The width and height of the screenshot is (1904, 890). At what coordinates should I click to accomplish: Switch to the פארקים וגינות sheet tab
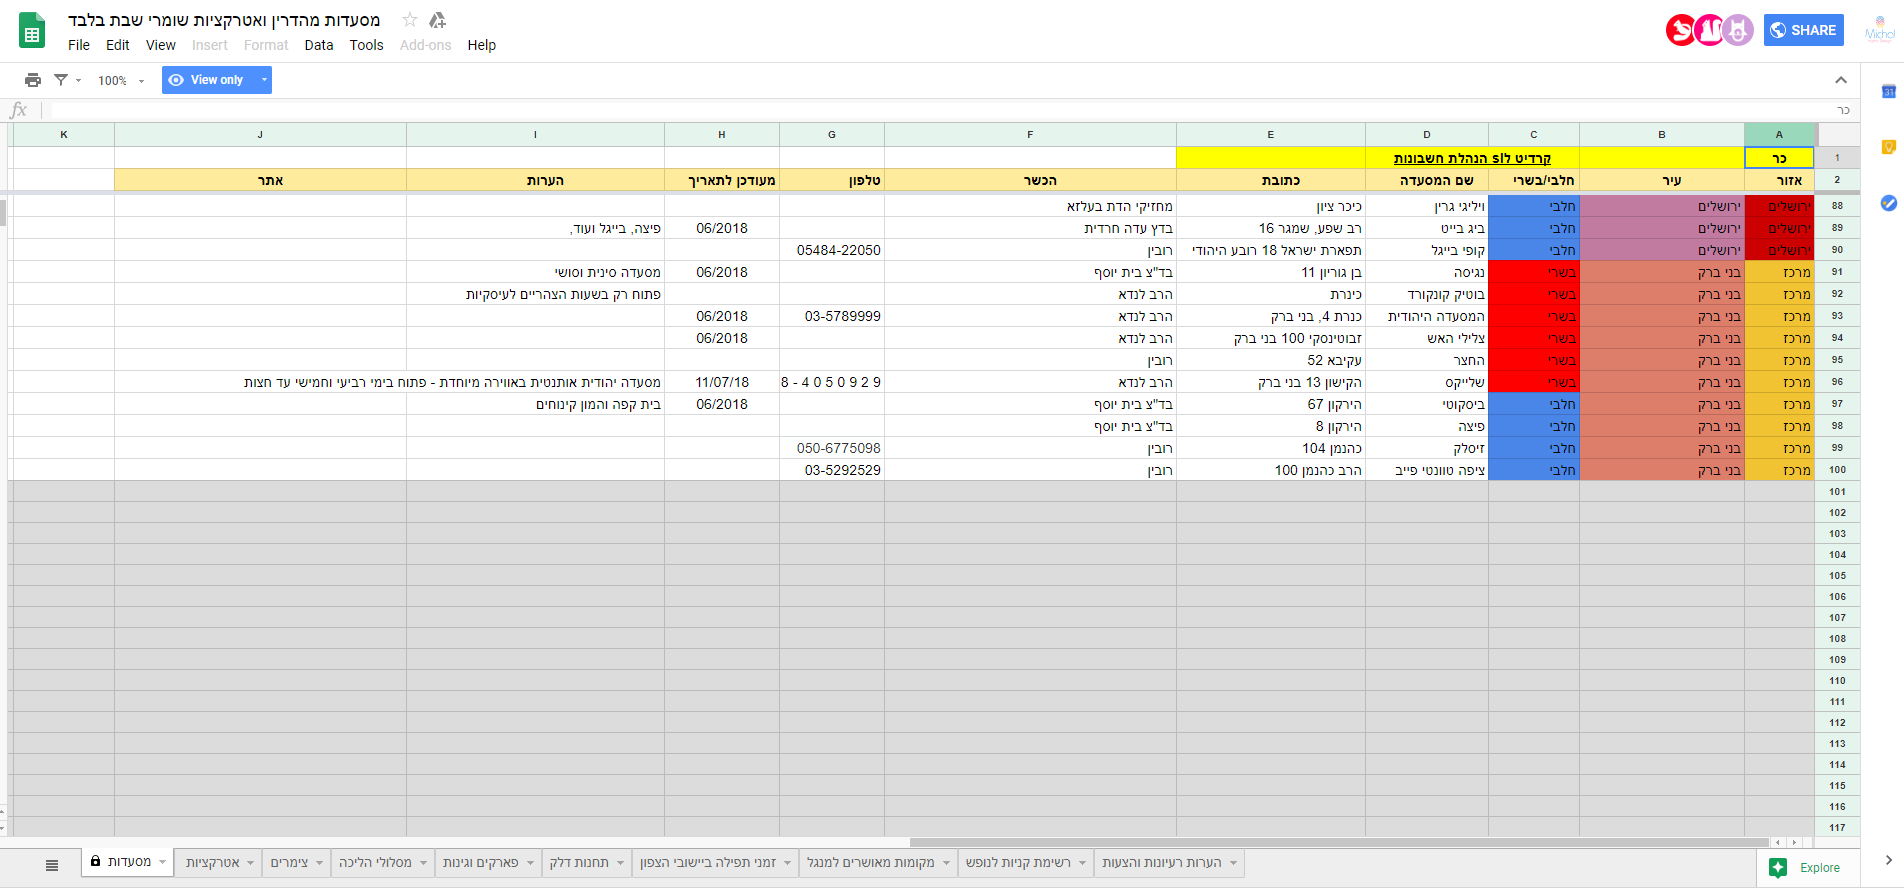(480, 862)
